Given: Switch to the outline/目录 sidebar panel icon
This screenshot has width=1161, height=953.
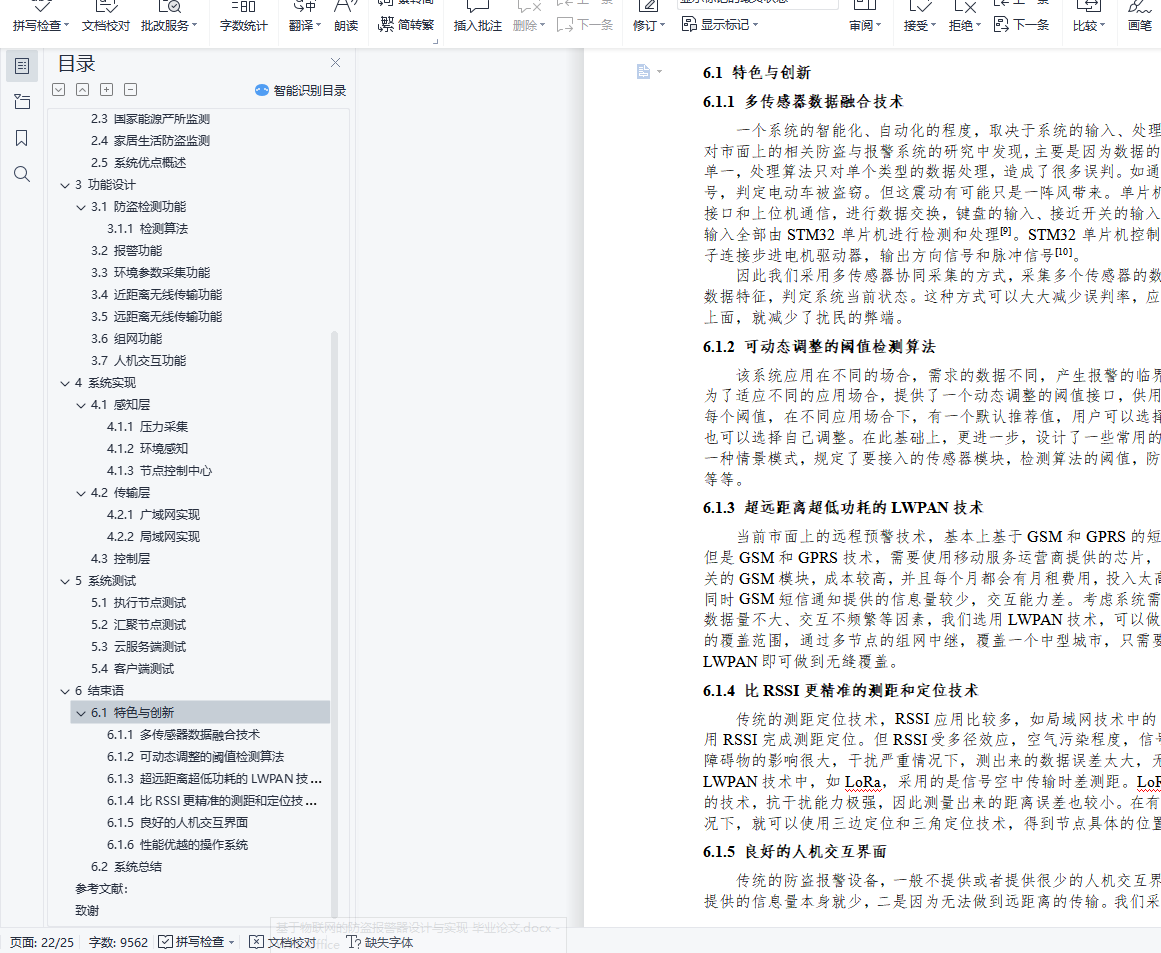Looking at the screenshot, I should pyautogui.click(x=22, y=66).
